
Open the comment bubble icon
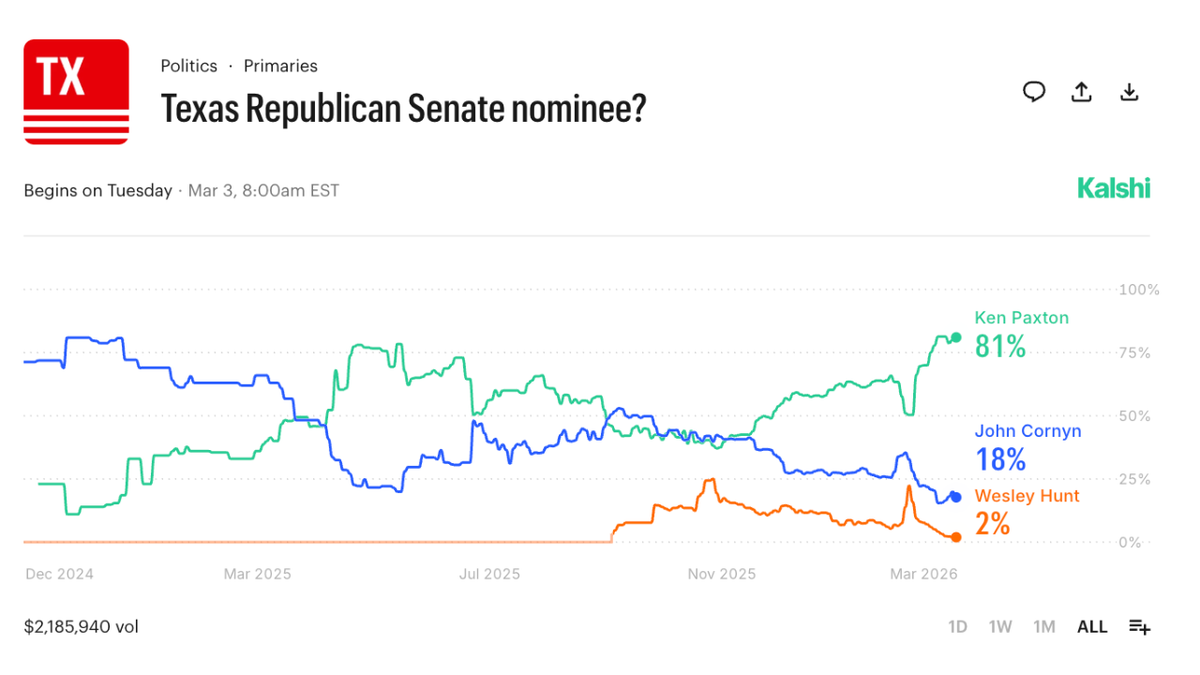[1034, 91]
